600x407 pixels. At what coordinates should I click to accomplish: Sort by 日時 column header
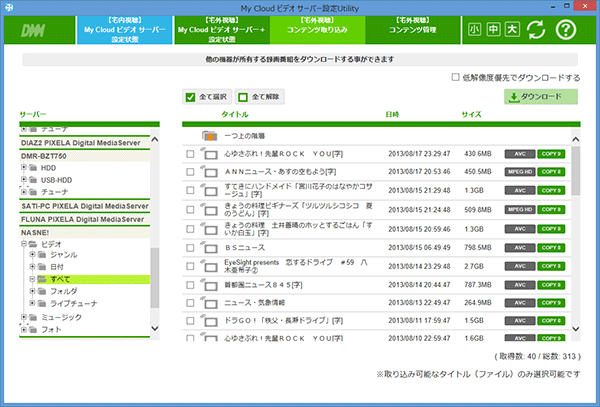click(392, 114)
